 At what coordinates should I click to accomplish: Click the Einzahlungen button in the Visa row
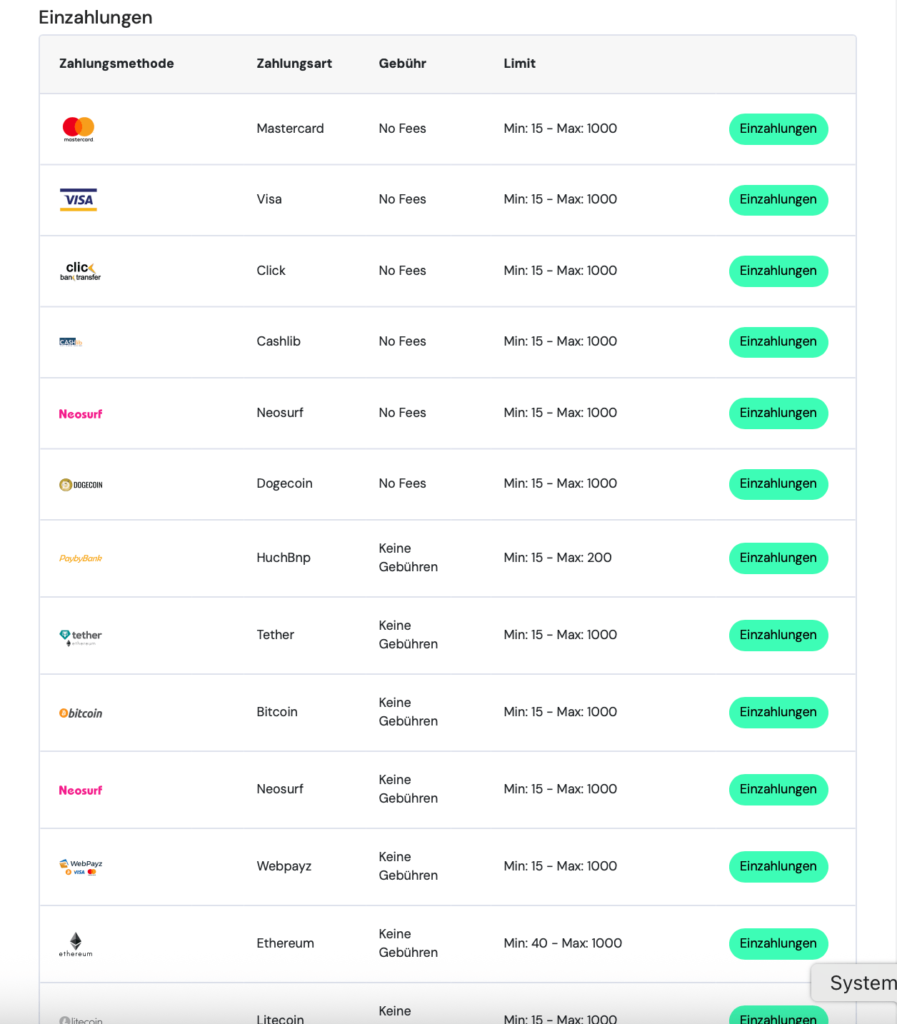[778, 200]
